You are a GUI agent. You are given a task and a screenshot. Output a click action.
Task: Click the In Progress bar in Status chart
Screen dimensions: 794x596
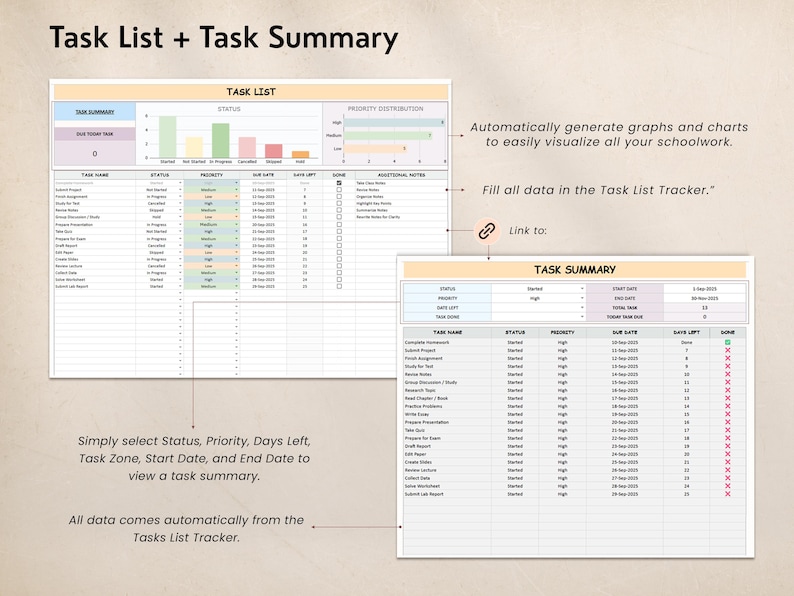[x=220, y=141]
